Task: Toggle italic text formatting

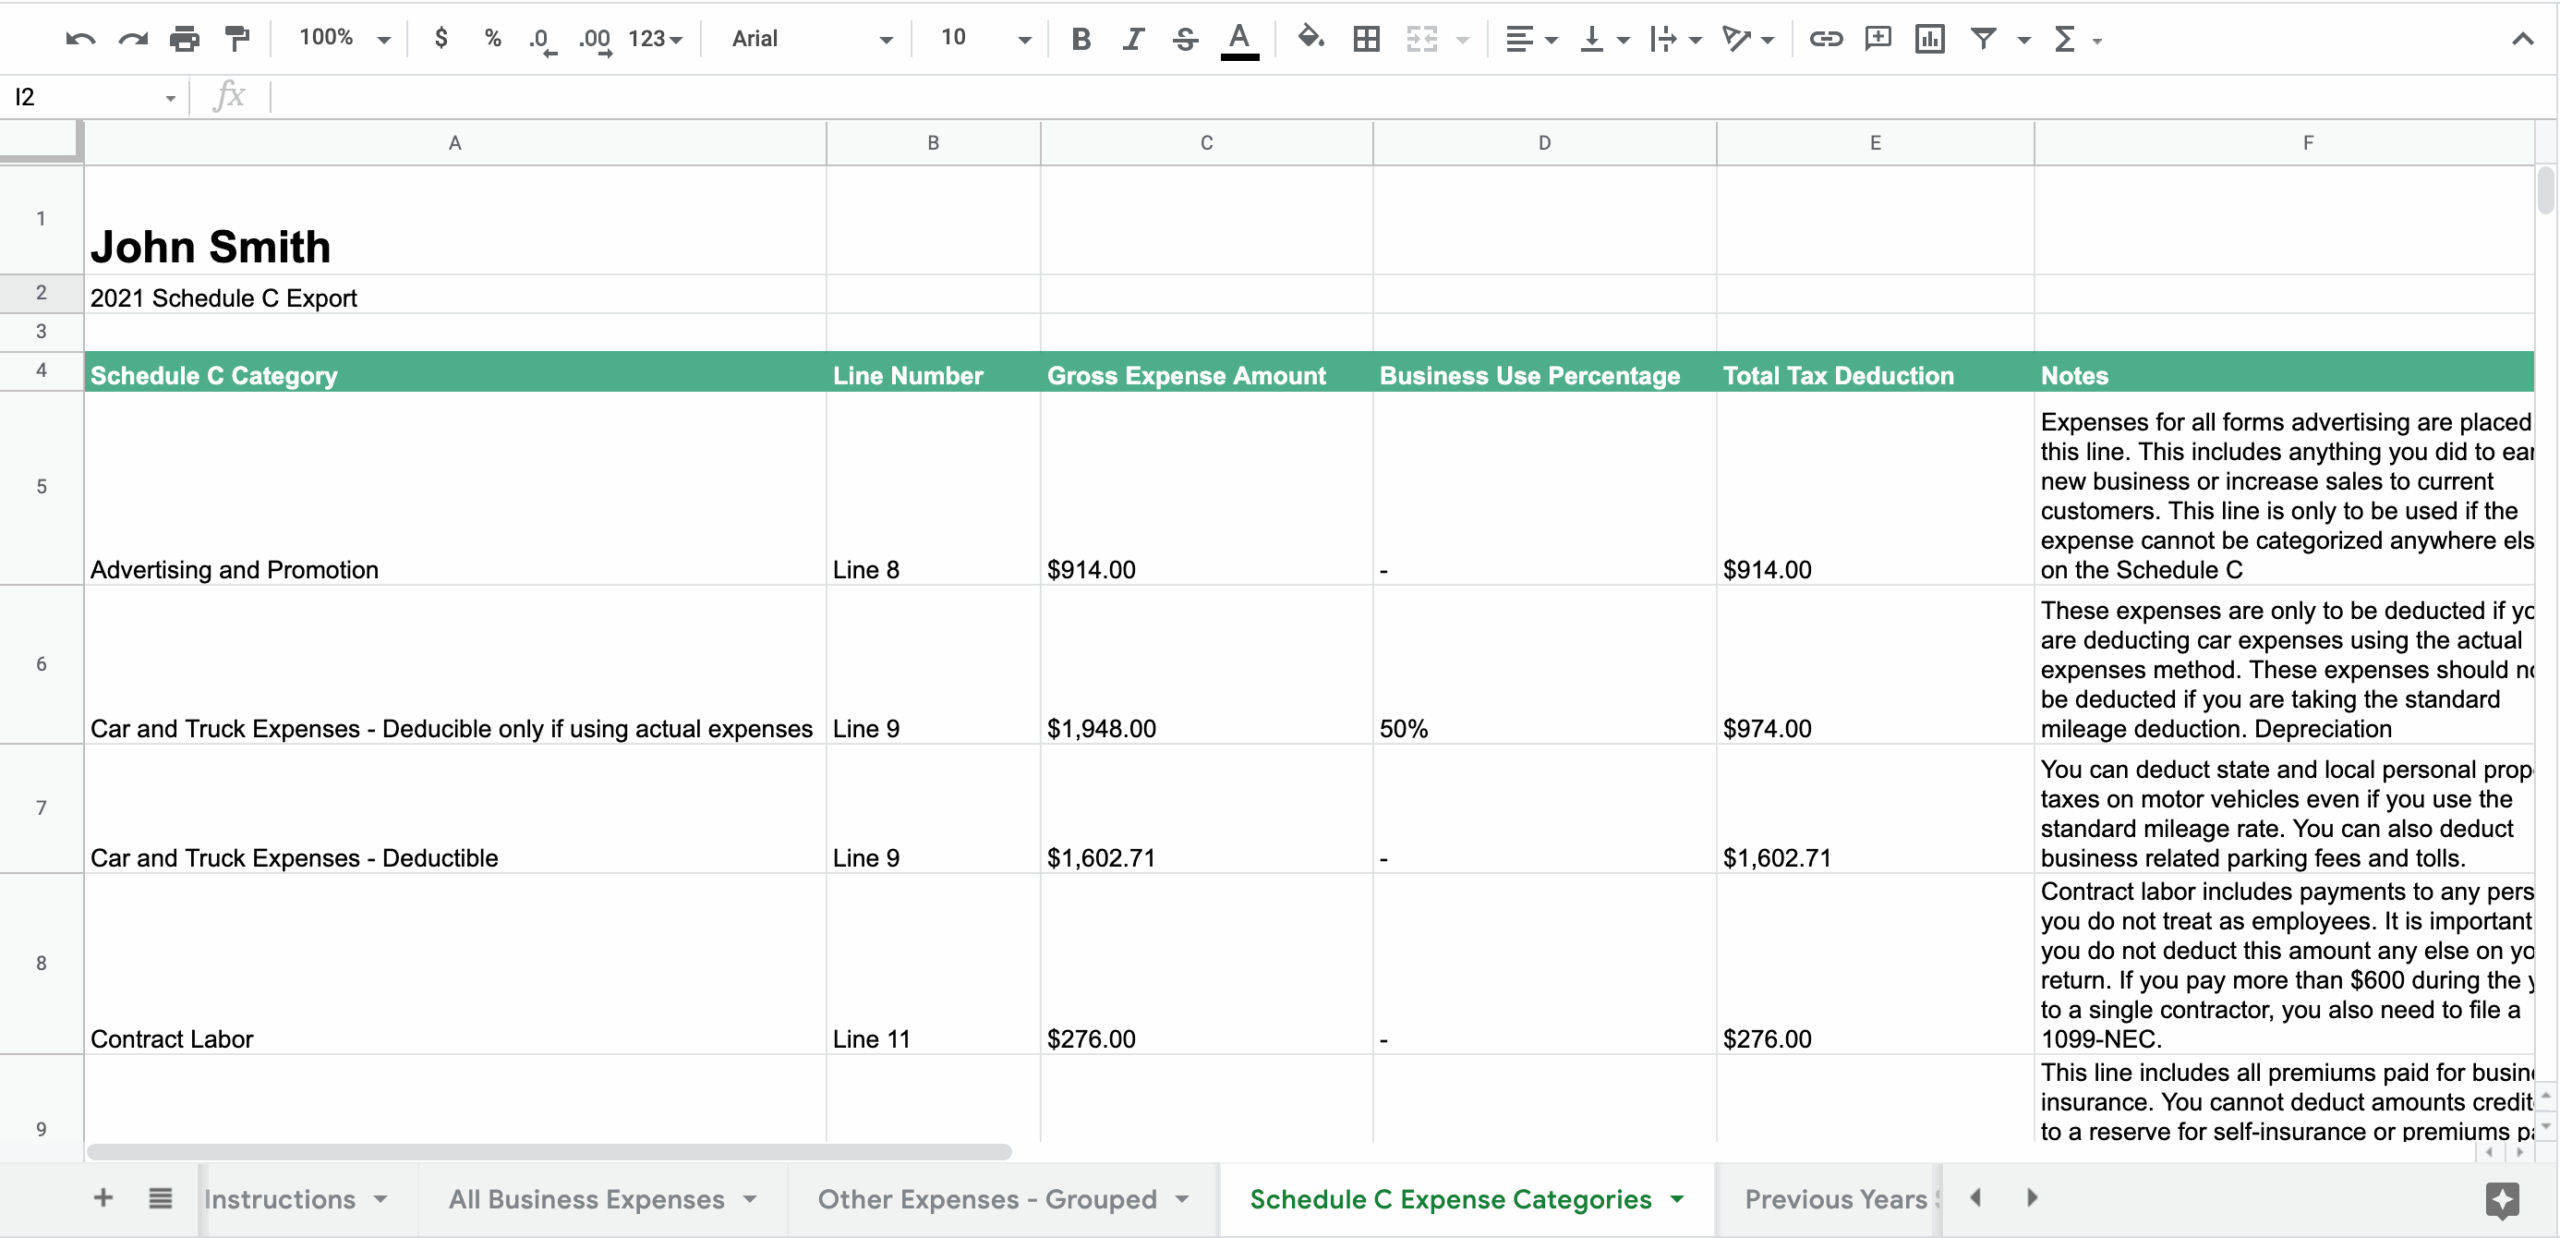Action: click(1132, 39)
